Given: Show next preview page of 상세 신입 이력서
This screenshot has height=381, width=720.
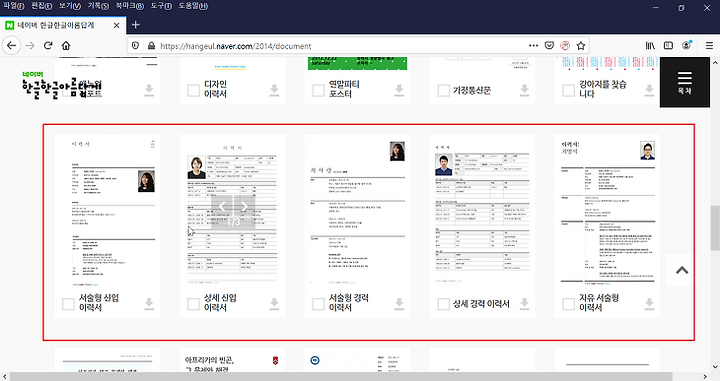Looking at the screenshot, I should [244, 207].
